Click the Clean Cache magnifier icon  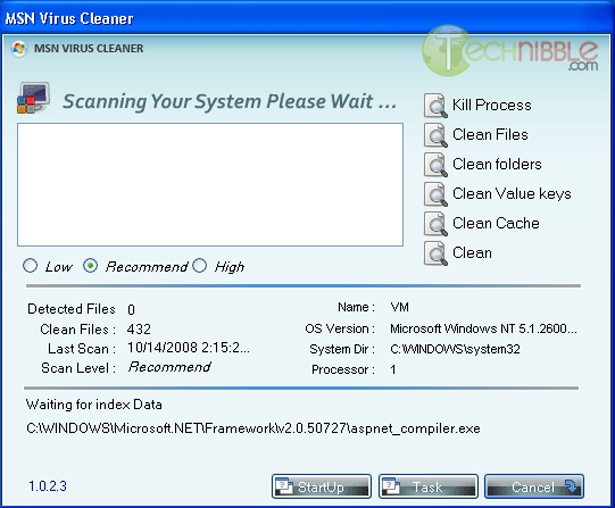point(435,224)
